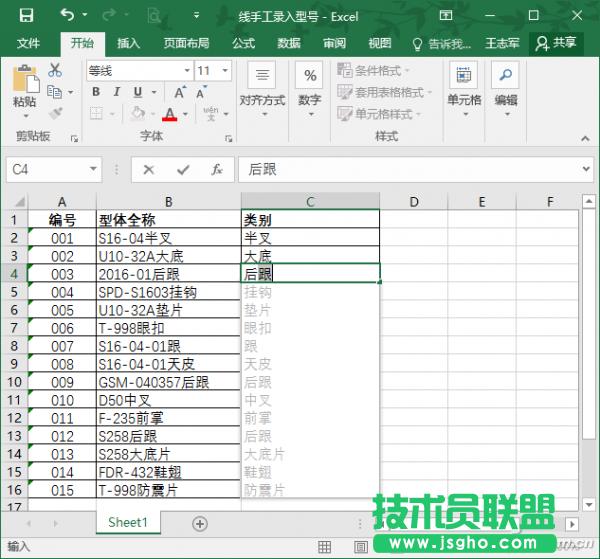Open the font size dropdown

(211, 71)
